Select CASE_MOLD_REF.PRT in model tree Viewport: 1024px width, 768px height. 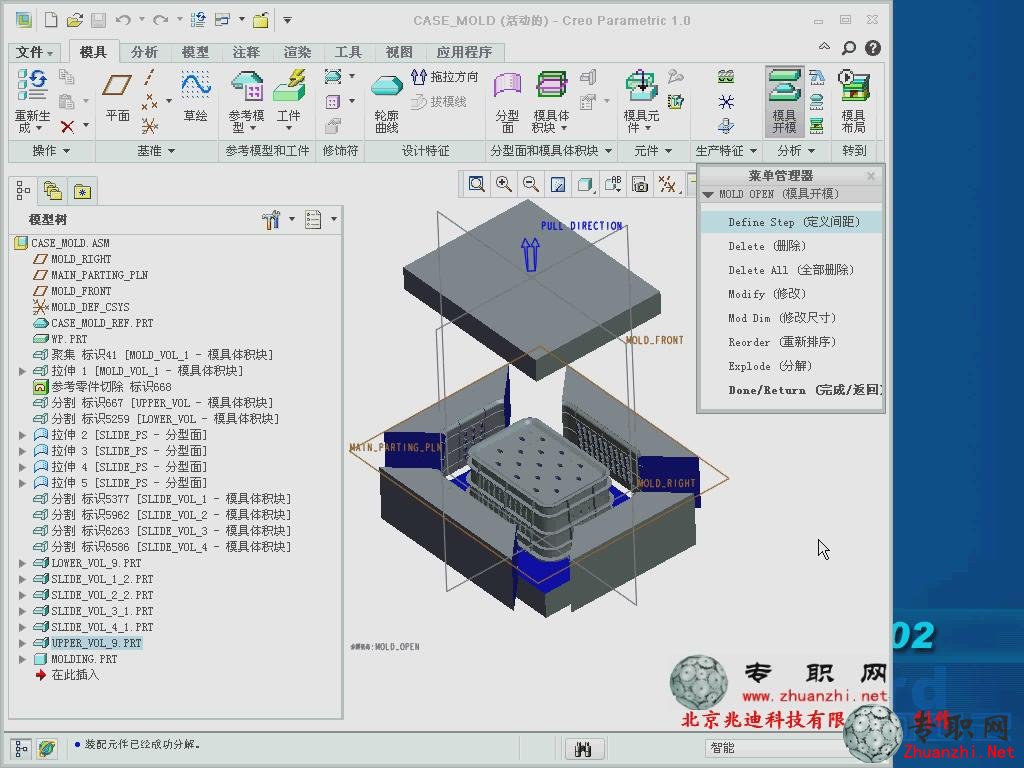tap(102, 323)
